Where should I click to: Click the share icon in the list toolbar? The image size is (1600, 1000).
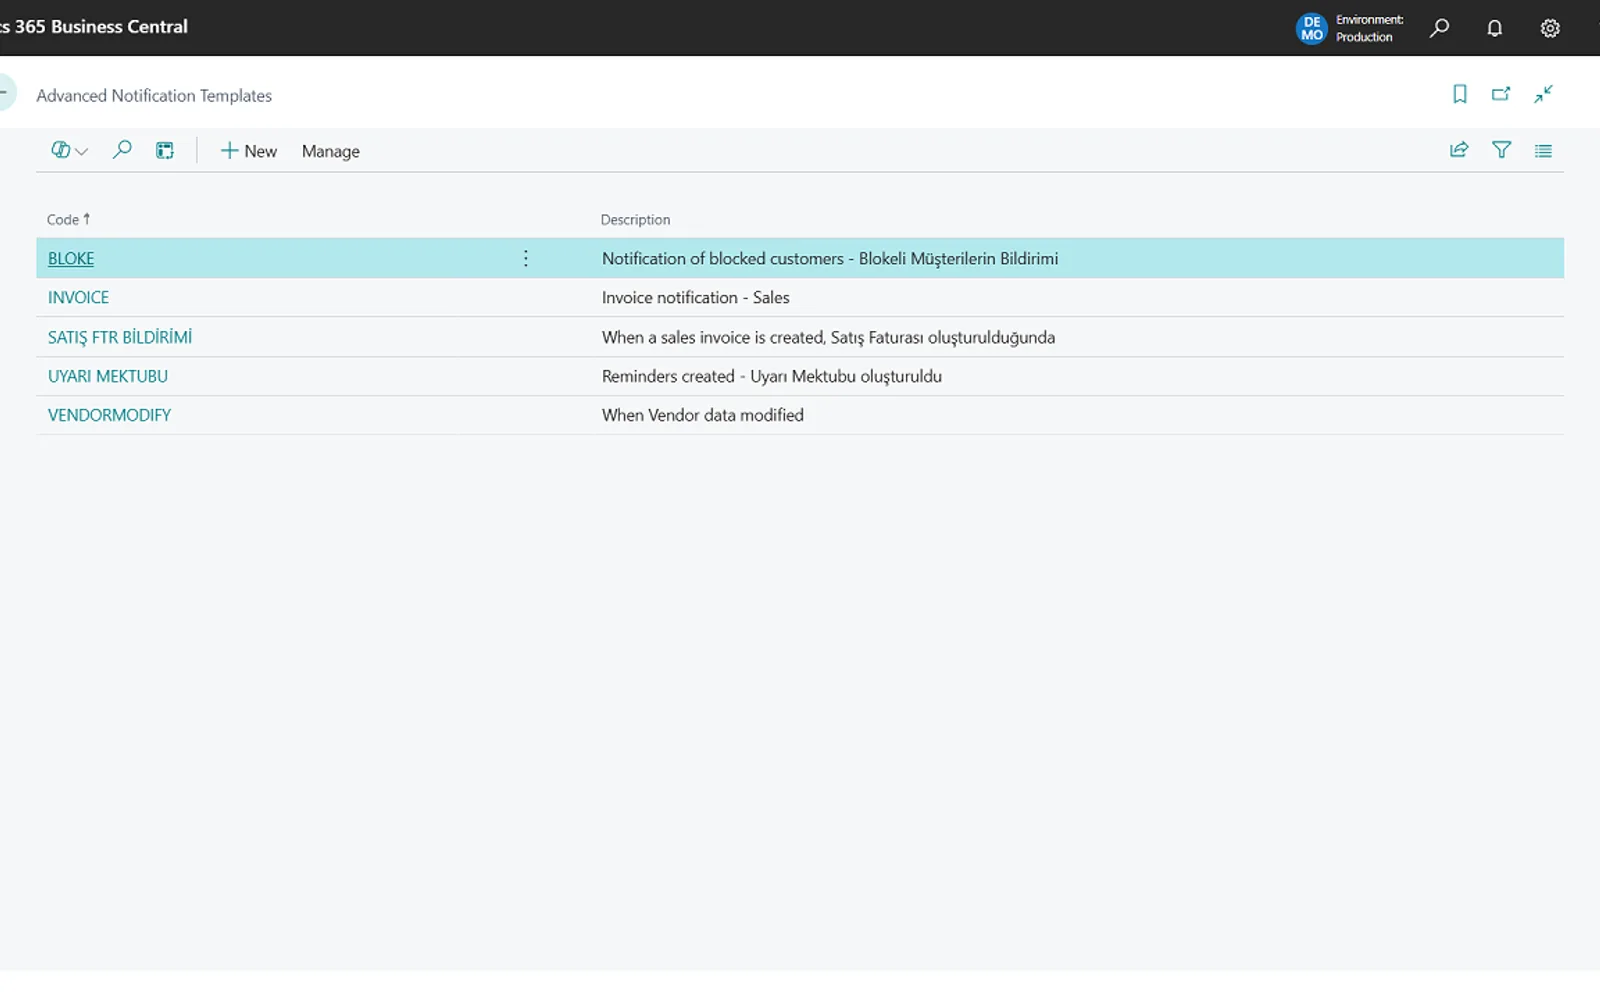click(x=1459, y=150)
